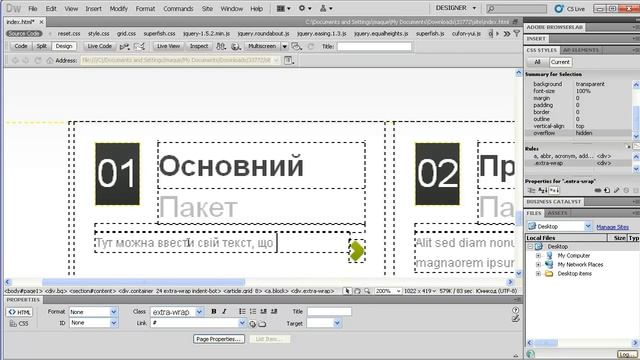This screenshot has height=360, width=640.
Task: Click the Point to File target icon
Action: [x=252, y=324]
